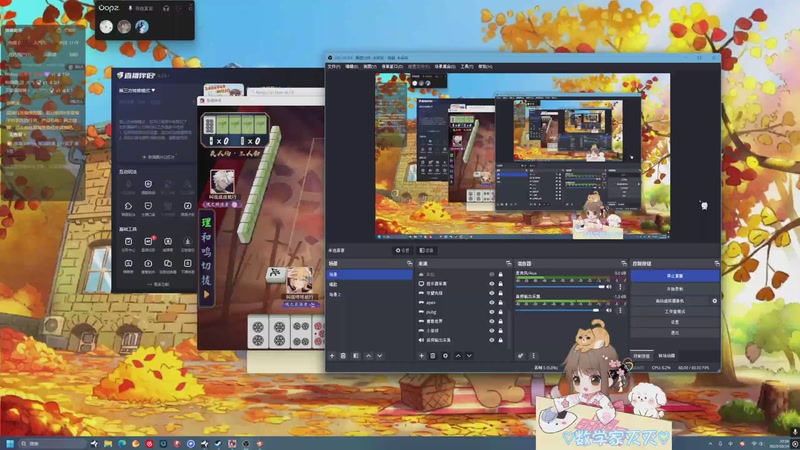Mute 麦克风/Aux with its speaker icon
The height and width of the screenshot is (450, 800).
pos(609,287)
